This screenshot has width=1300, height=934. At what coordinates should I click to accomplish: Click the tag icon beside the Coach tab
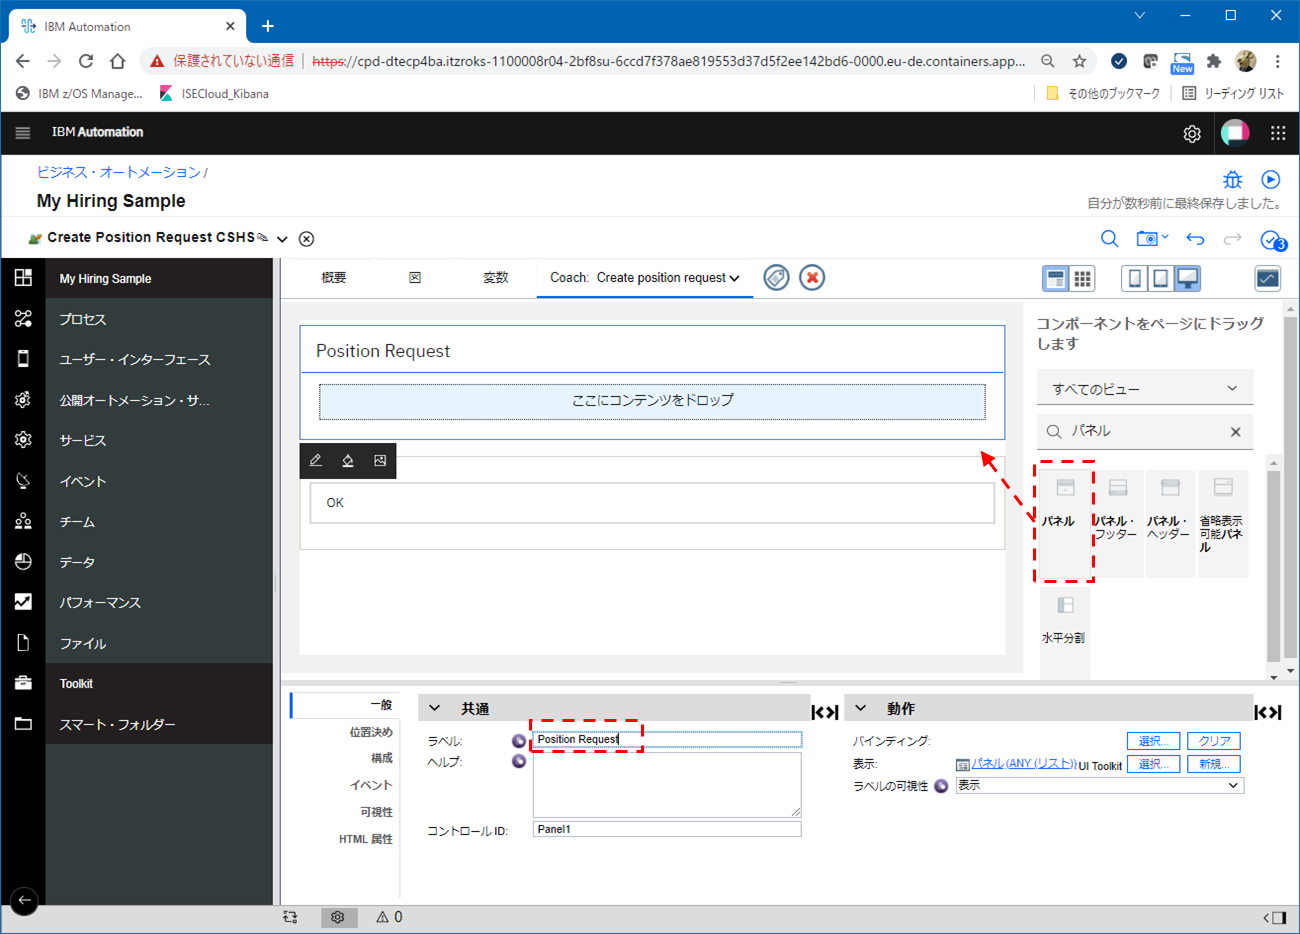(x=776, y=278)
